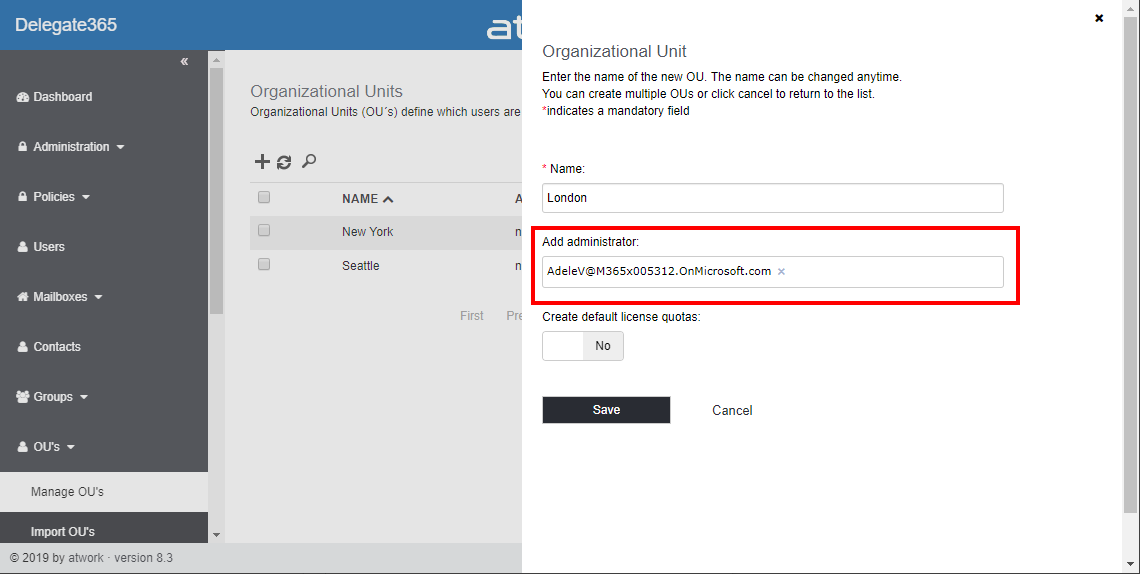
Task: Close the Organizational Unit panel
Action: pos(1099,18)
